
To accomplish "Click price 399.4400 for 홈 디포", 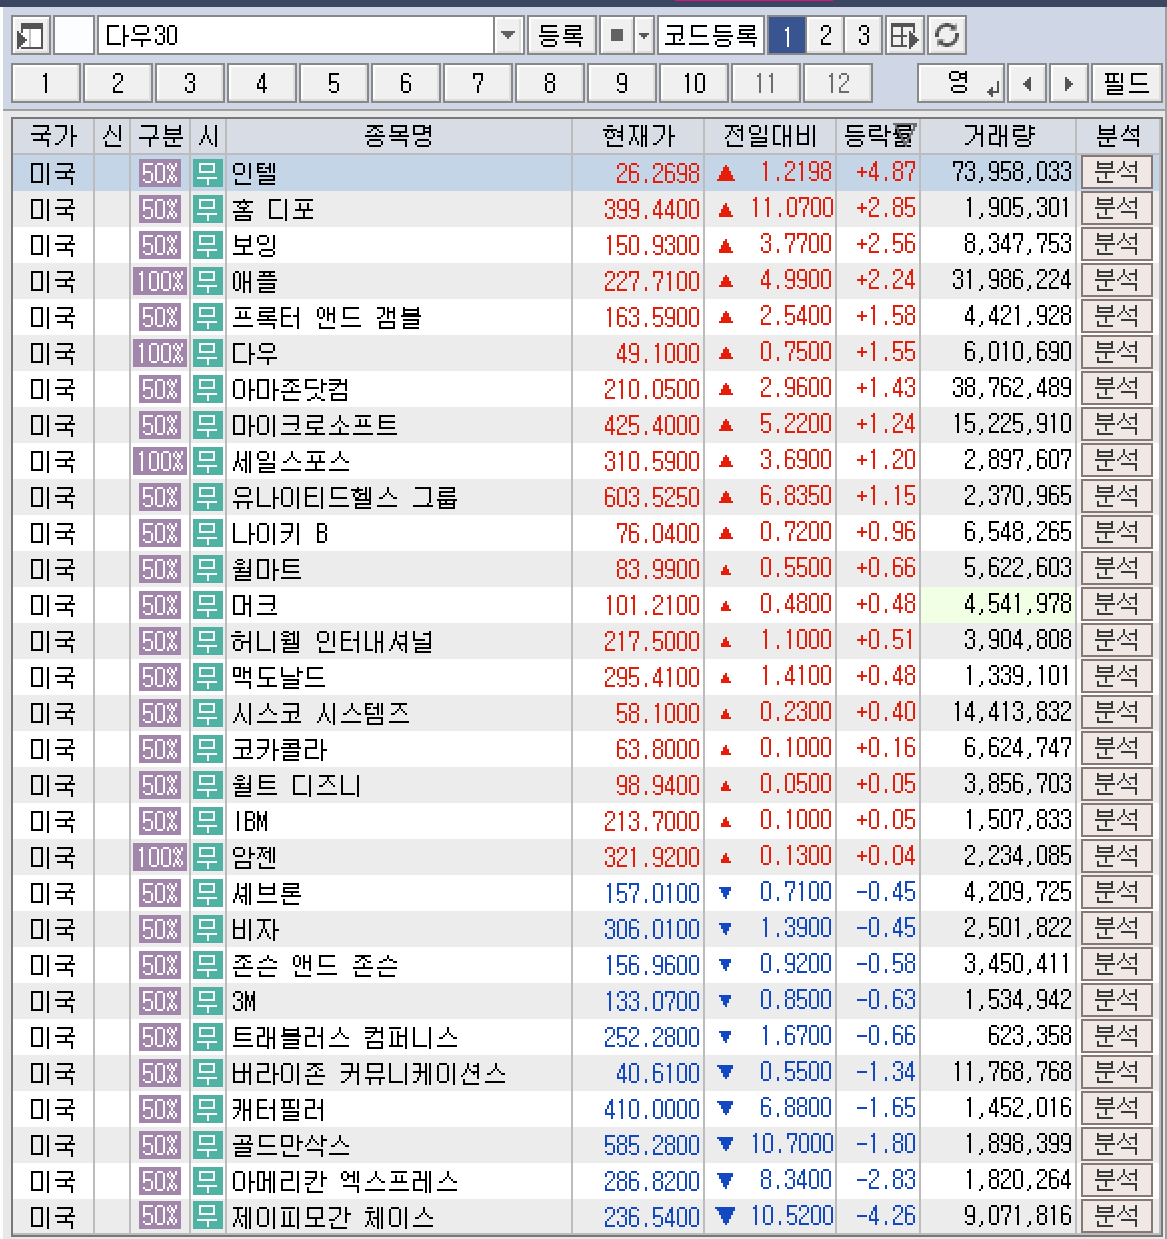I will point(652,209).
